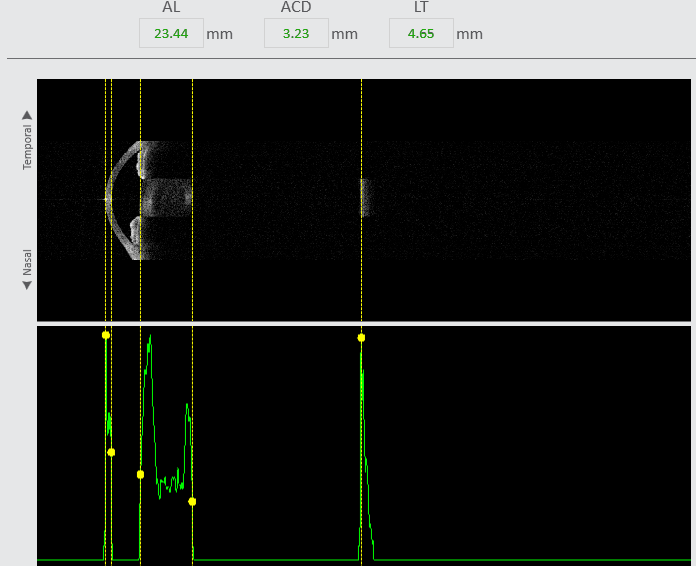
Task: Select the anterior cornea peak marker dot
Action: (x=106, y=335)
